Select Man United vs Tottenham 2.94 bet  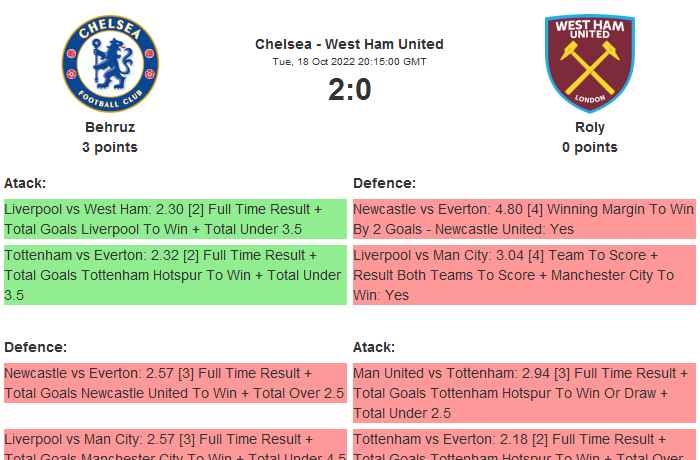point(523,392)
